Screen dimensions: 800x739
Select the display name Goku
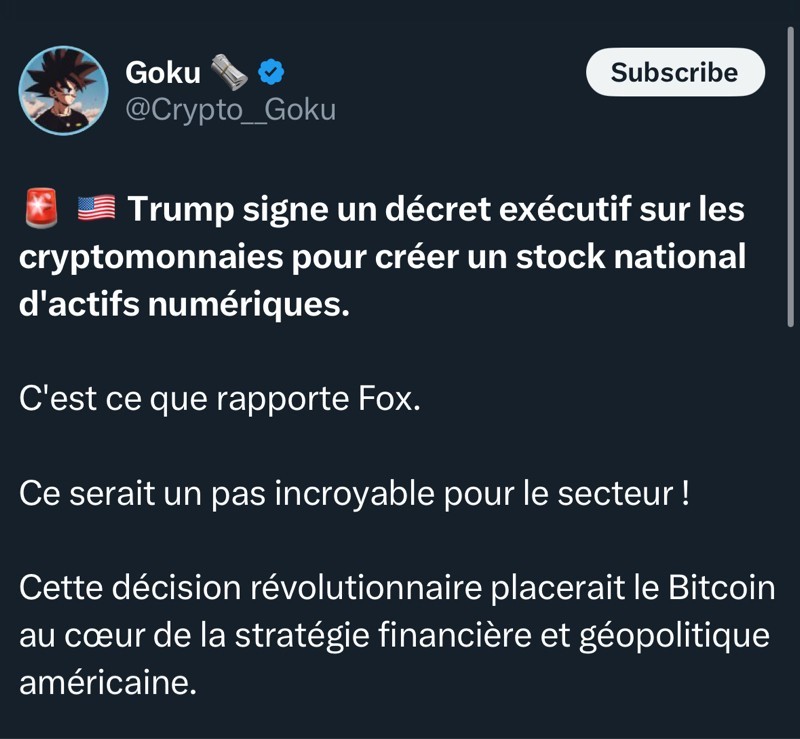[x=163, y=72]
